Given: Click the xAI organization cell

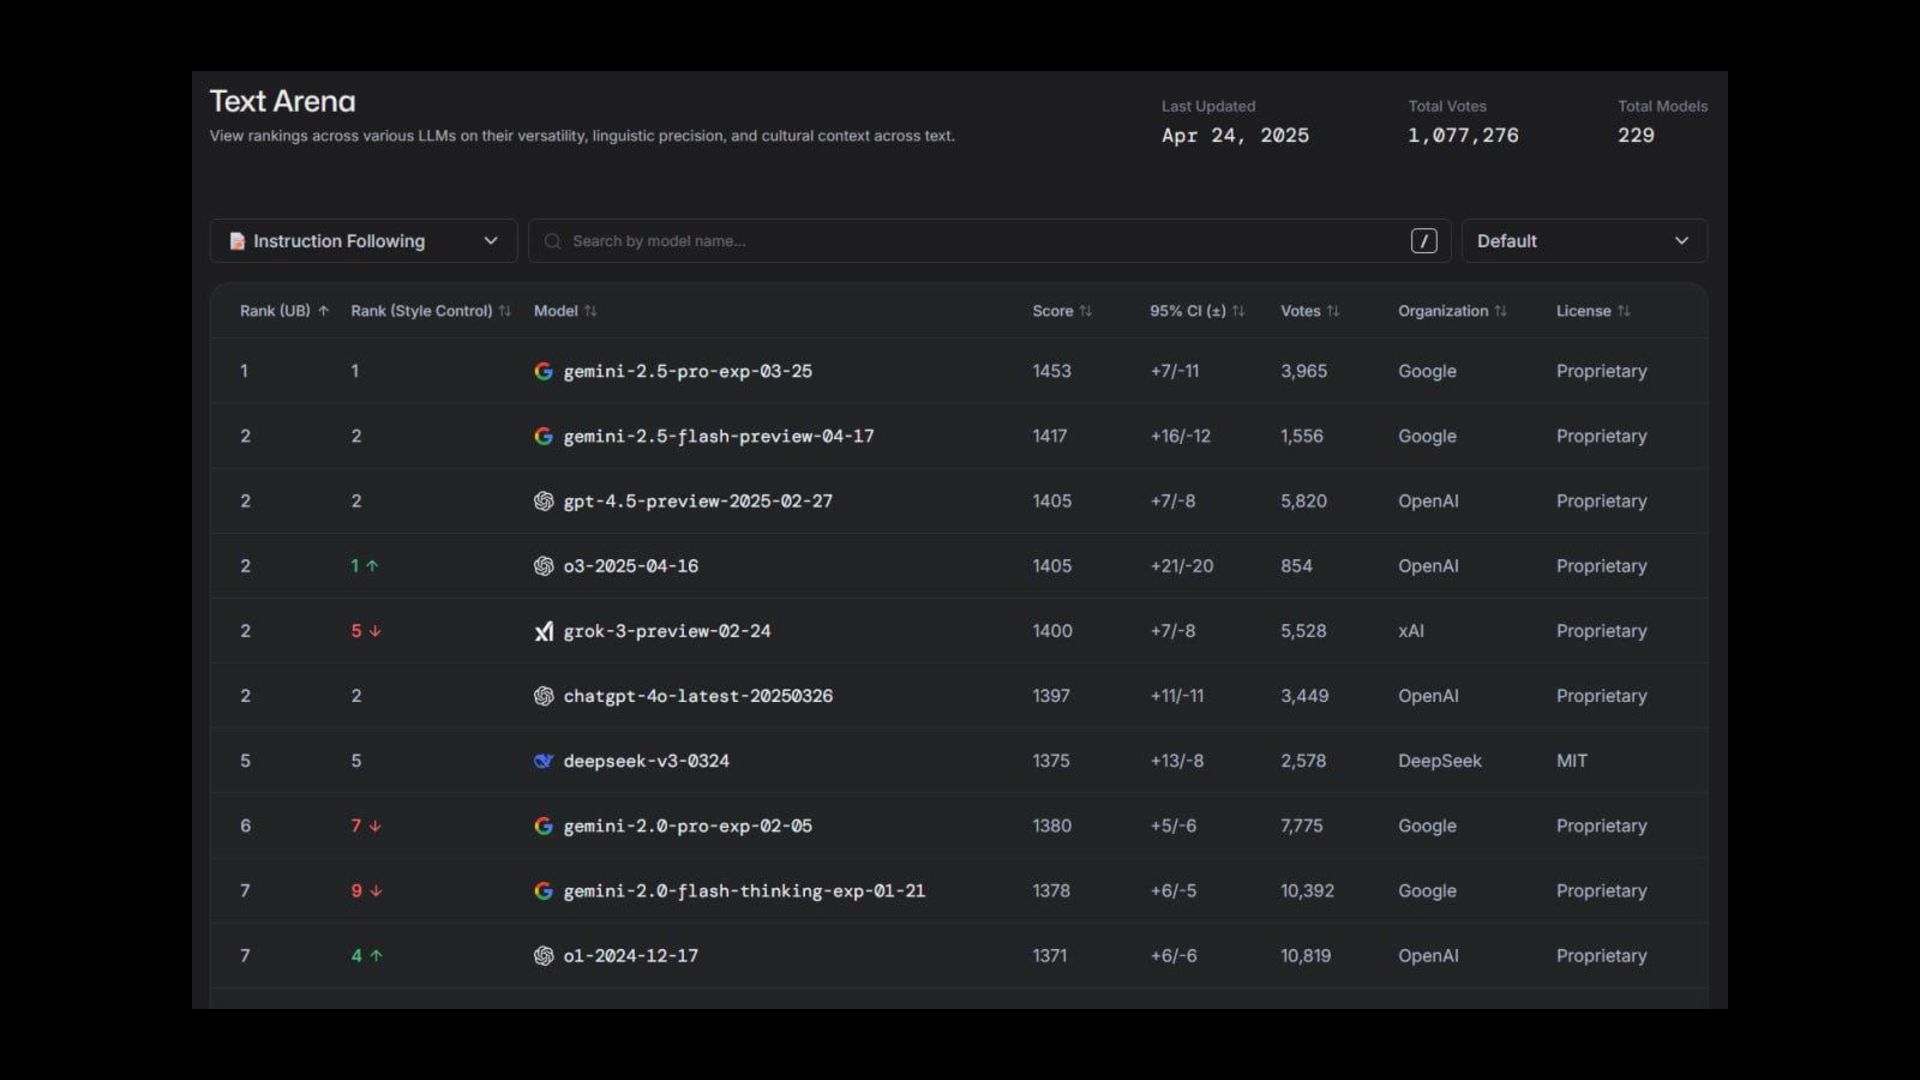Looking at the screenshot, I should pos(1410,631).
